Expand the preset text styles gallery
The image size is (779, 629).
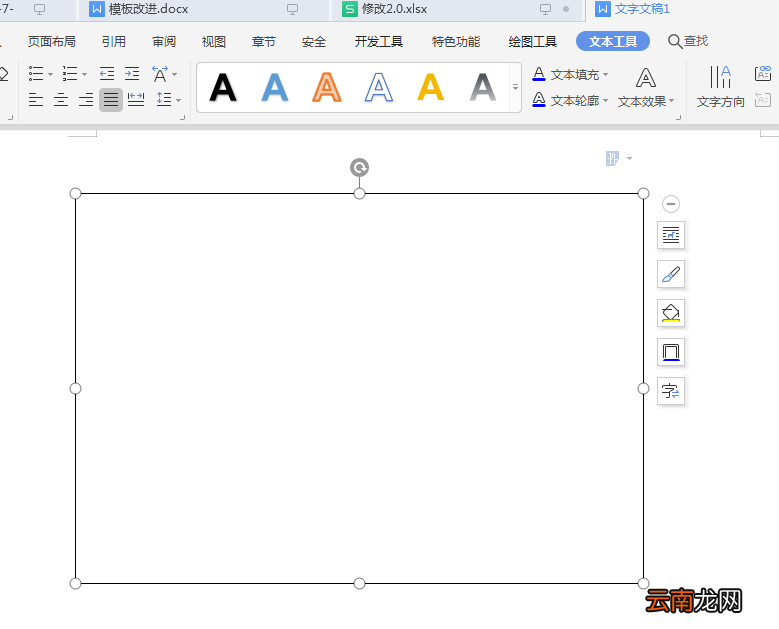(x=515, y=87)
